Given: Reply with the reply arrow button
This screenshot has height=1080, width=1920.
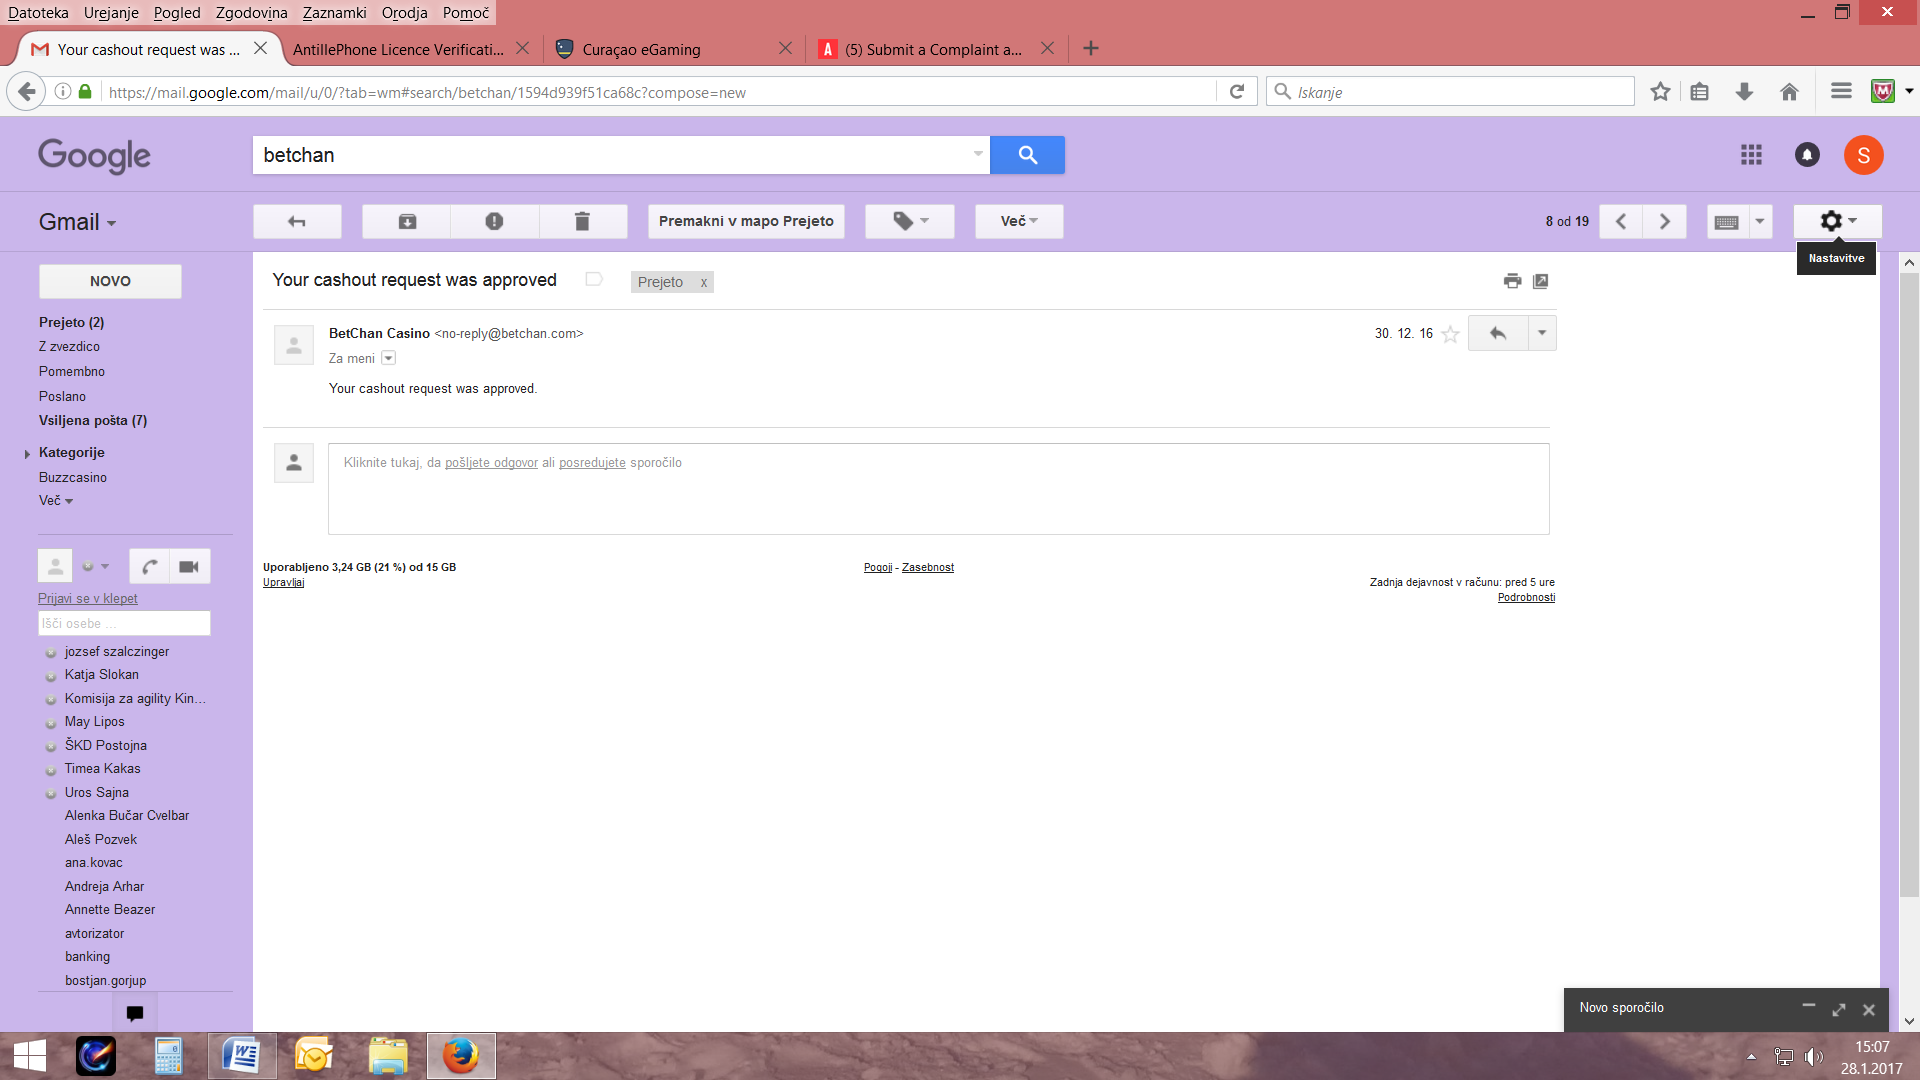Looking at the screenshot, I should tap(1498, 333).
